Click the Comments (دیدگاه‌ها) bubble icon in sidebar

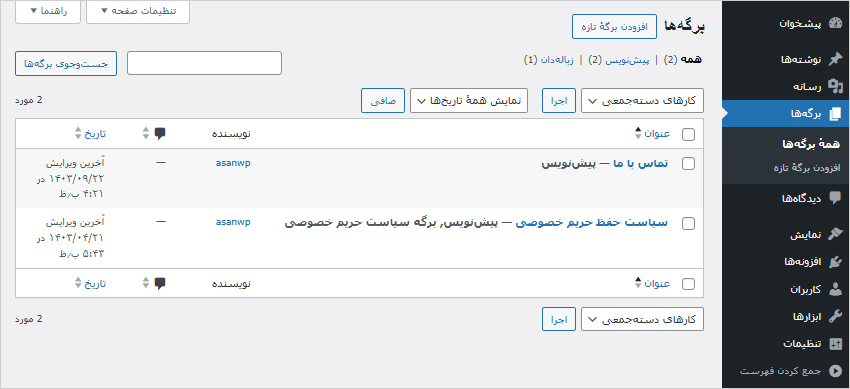pyautogui.click(x=835, y=198)
